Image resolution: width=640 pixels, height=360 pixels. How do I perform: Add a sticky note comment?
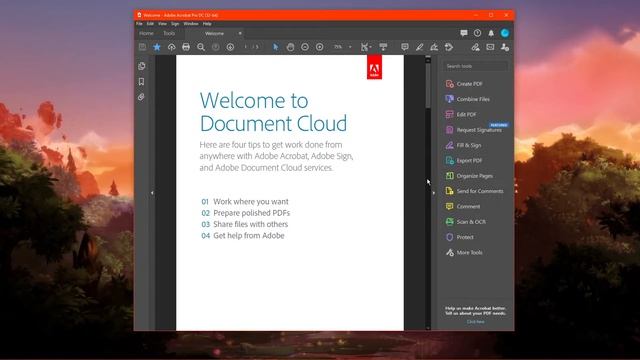404,47
